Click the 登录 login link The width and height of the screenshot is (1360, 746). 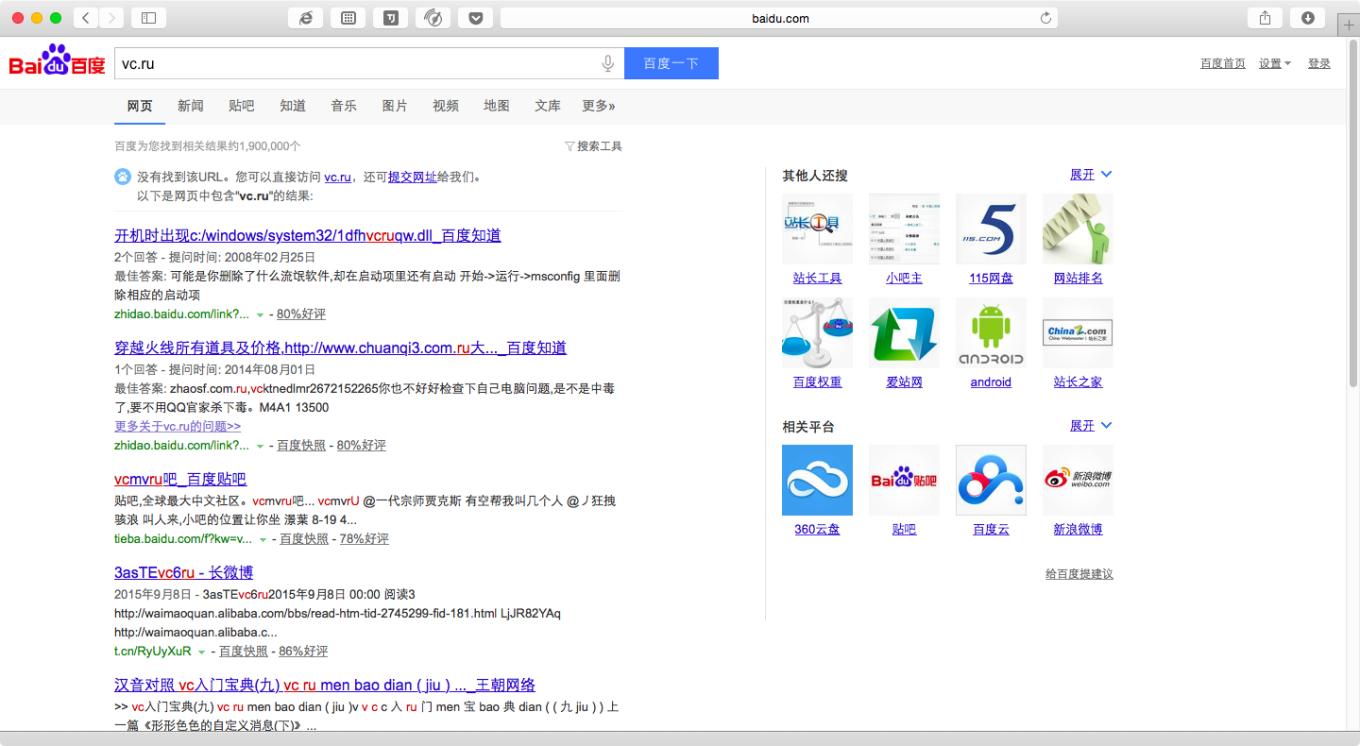click(x=1320, y=64)
